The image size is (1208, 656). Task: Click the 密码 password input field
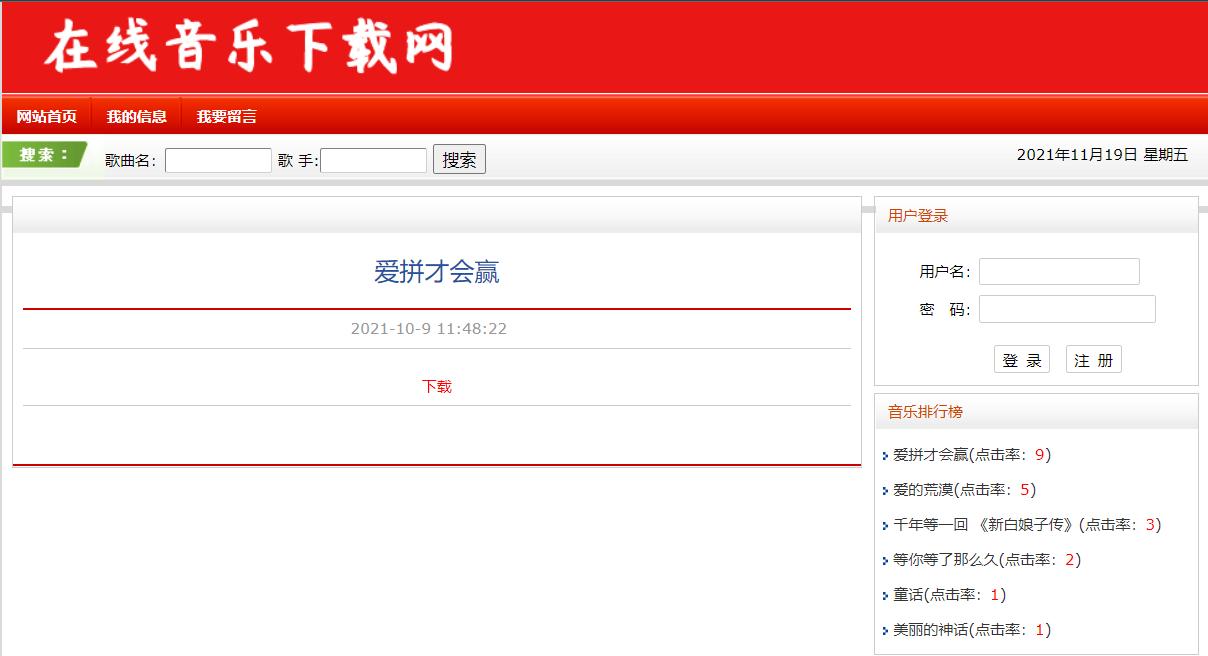point(1067,308)
